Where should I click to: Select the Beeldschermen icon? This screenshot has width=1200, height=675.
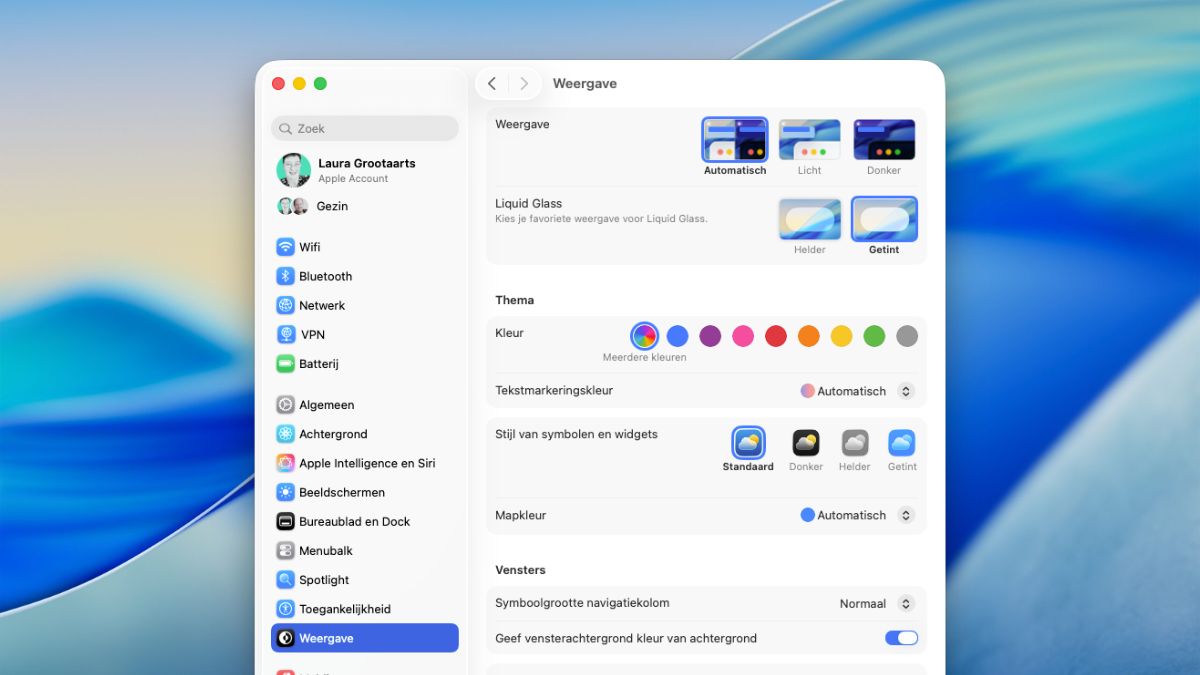point(286,492)
